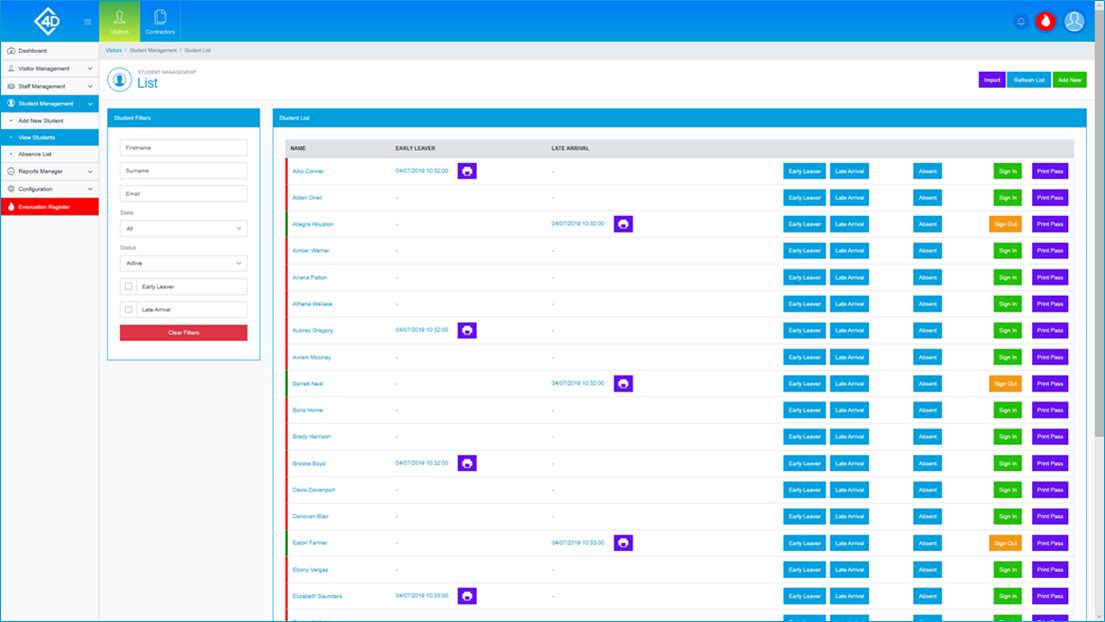Click the Clear Filters button
1105x622 pixels.
pos(183,332)
